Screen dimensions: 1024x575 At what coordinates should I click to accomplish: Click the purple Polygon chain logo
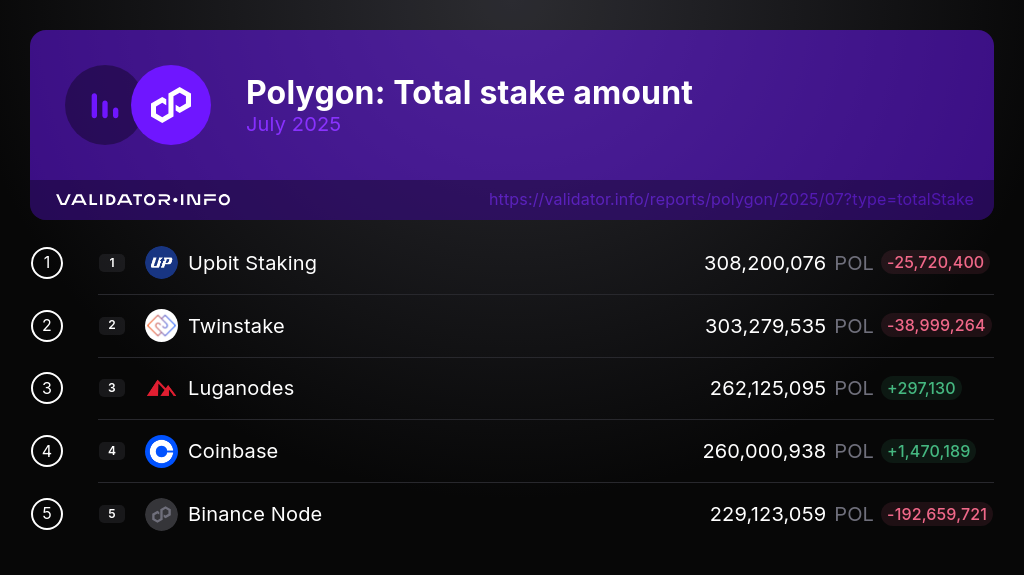[x=171, y=105]
